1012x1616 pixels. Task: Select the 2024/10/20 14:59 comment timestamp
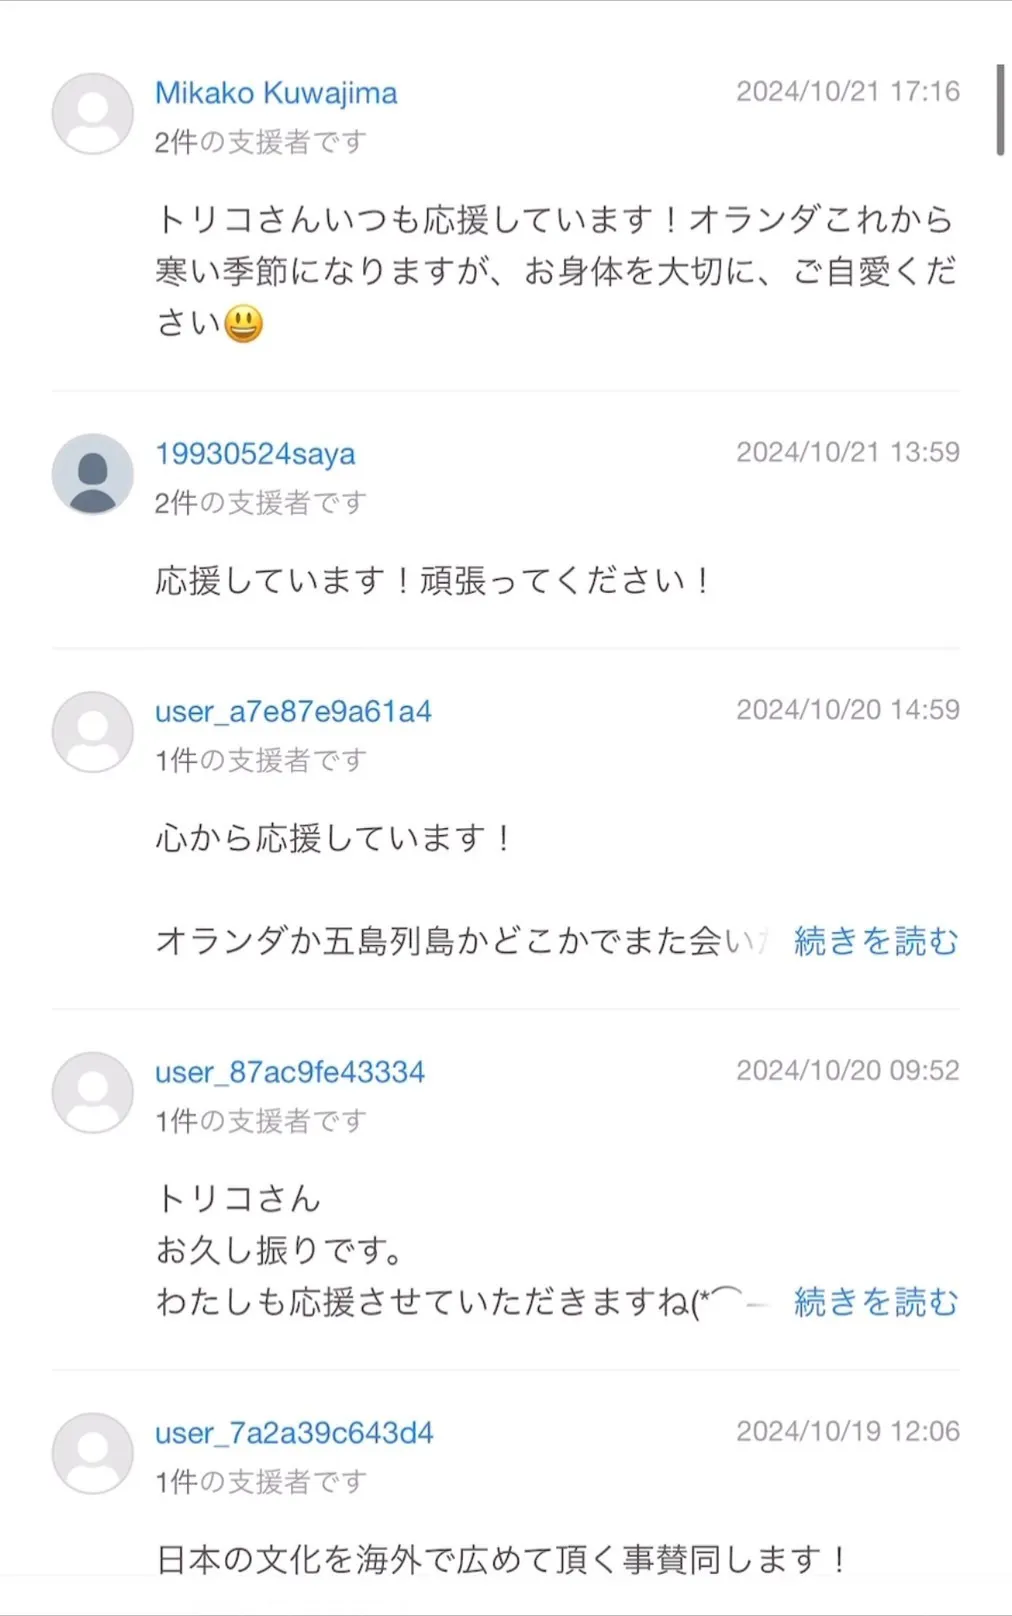(848, 710)
